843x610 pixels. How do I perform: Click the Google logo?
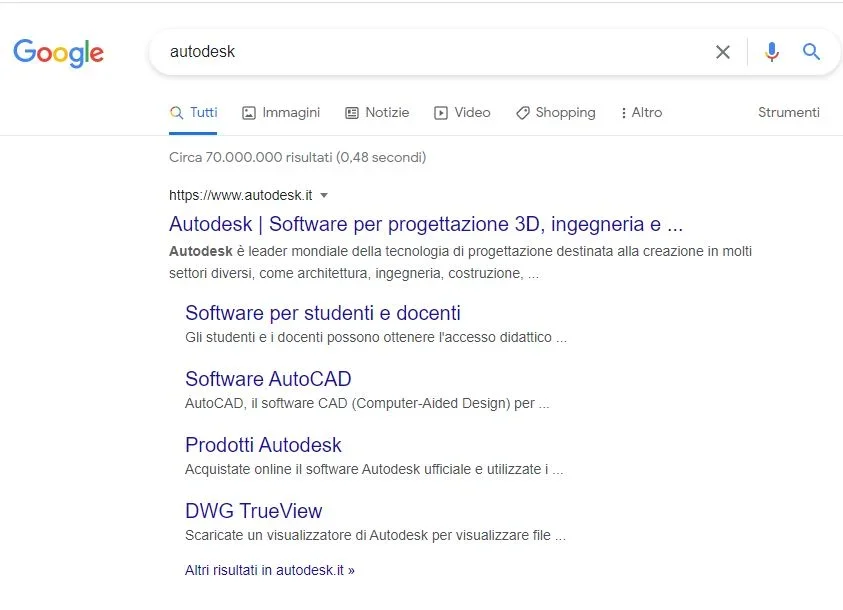click(59, 53)
